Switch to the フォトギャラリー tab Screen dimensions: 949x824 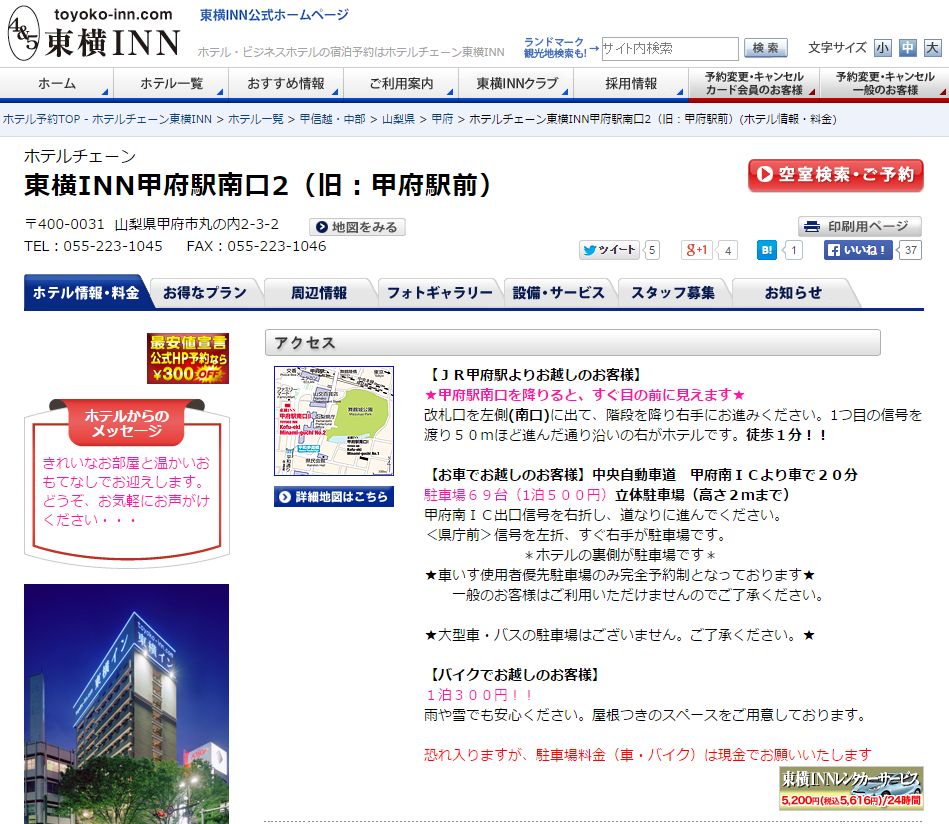(x=439, y=292)
